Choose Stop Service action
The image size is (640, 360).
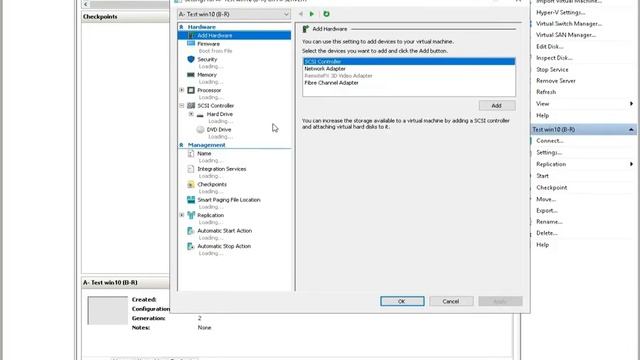pos(552,69)
